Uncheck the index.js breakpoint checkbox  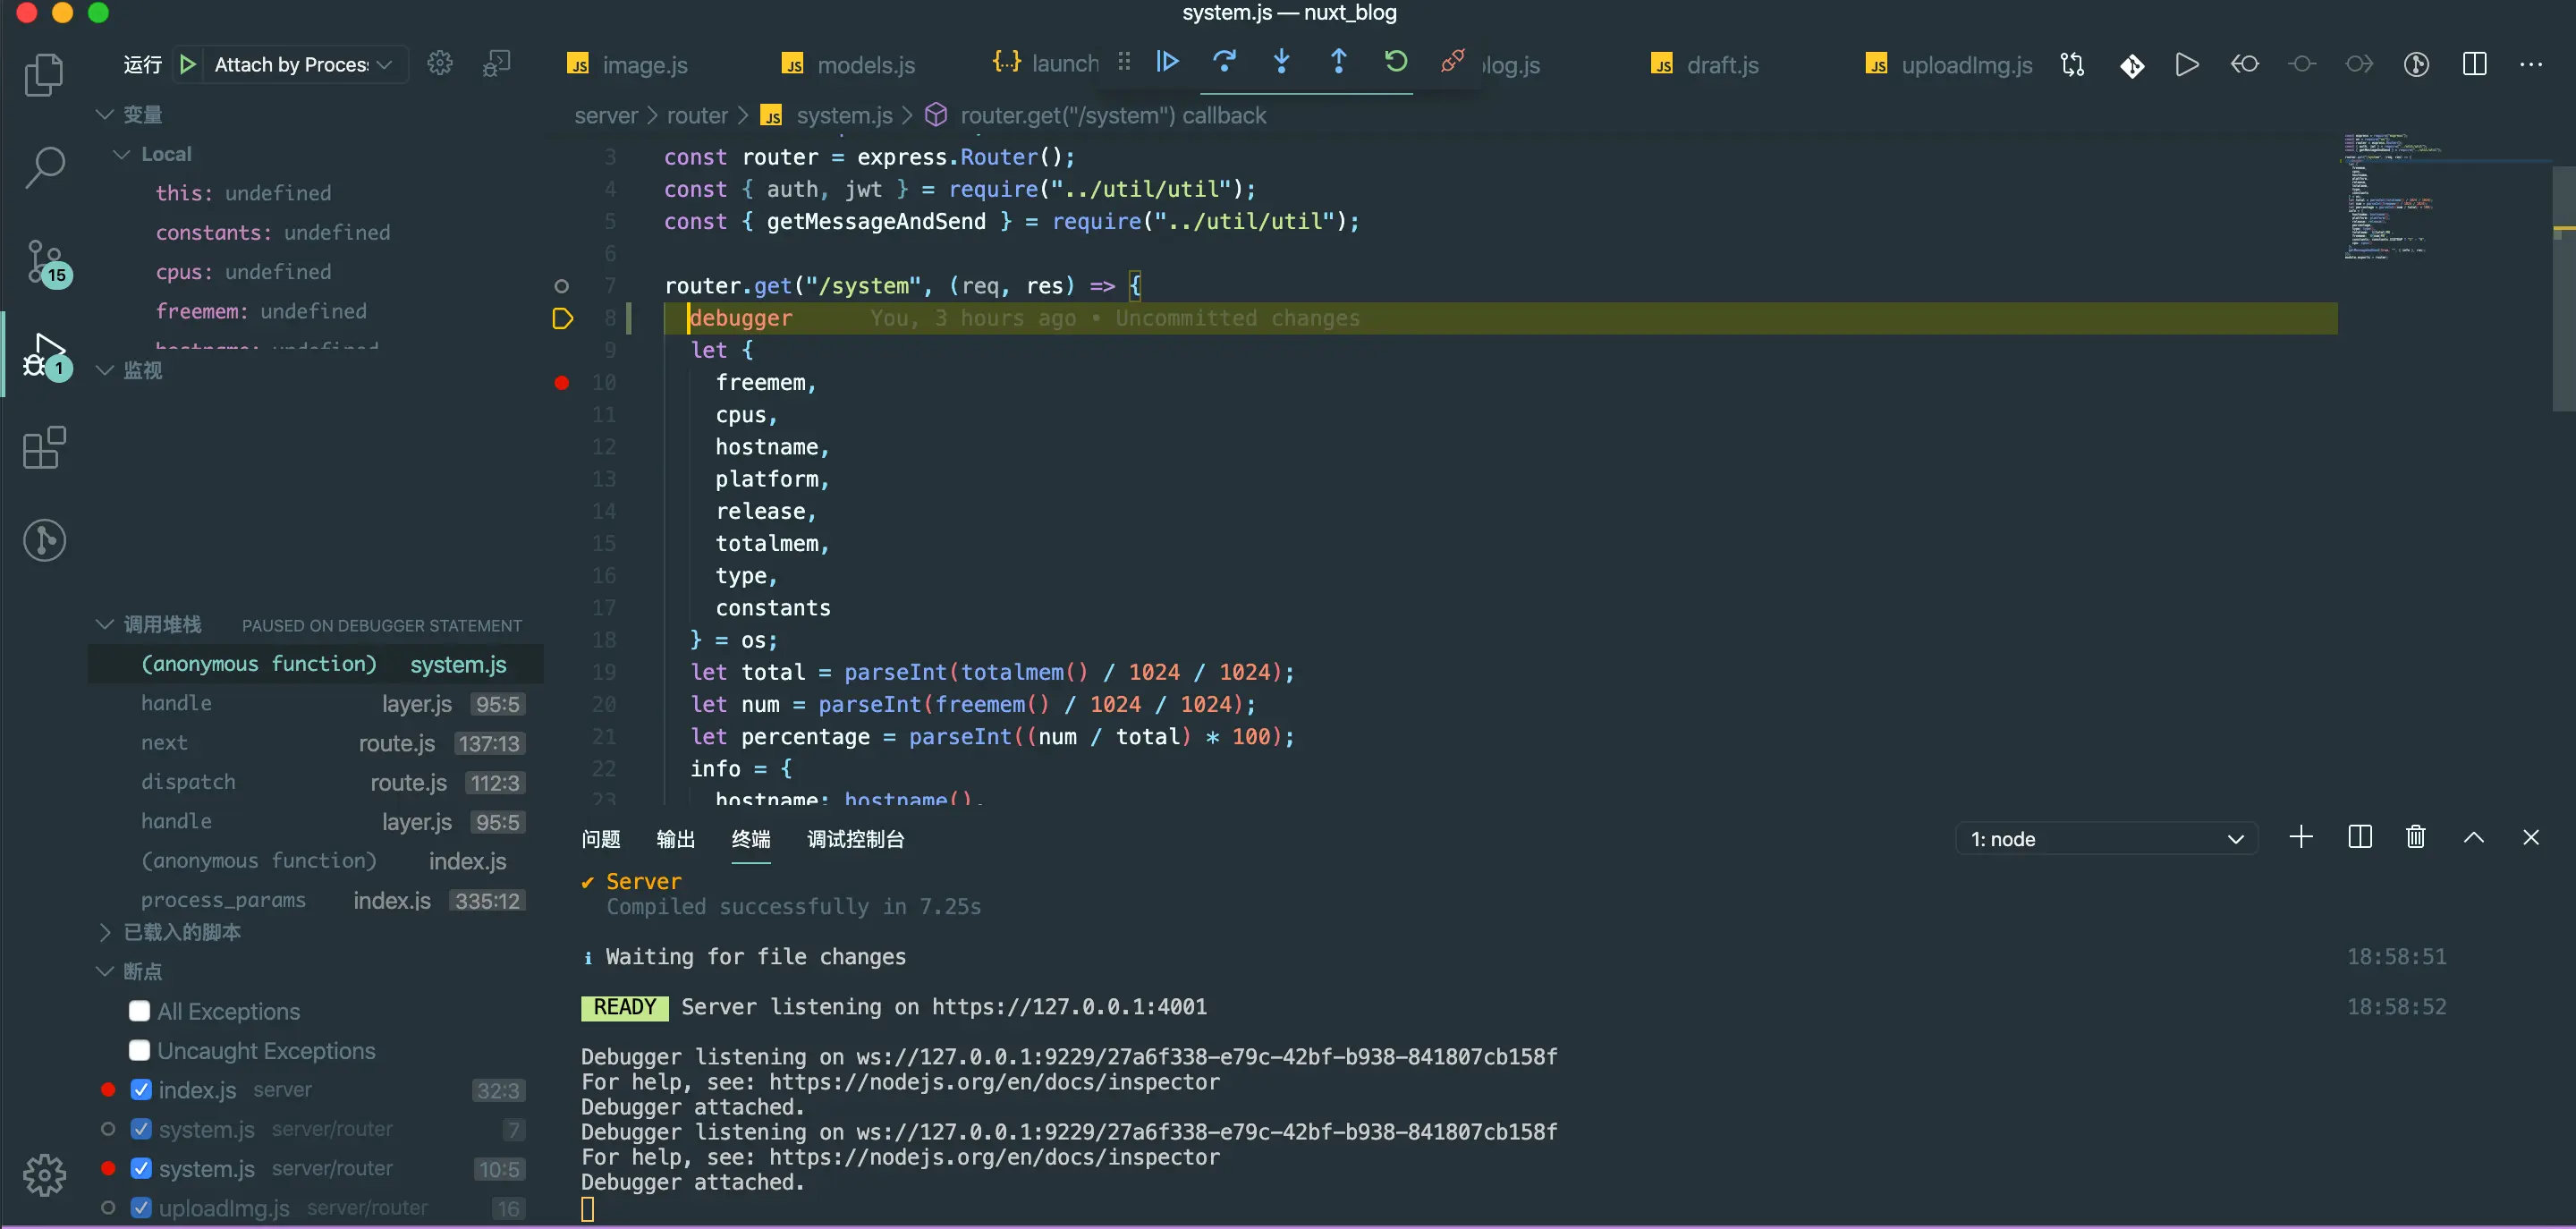coord(141,1090)
